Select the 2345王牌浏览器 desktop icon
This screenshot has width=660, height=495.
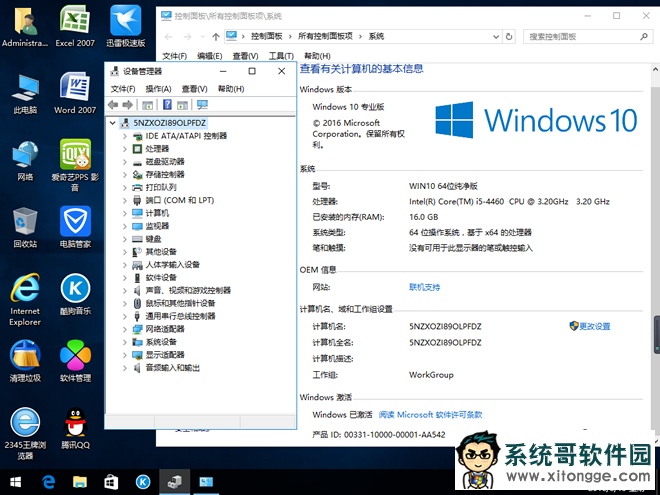25,434
